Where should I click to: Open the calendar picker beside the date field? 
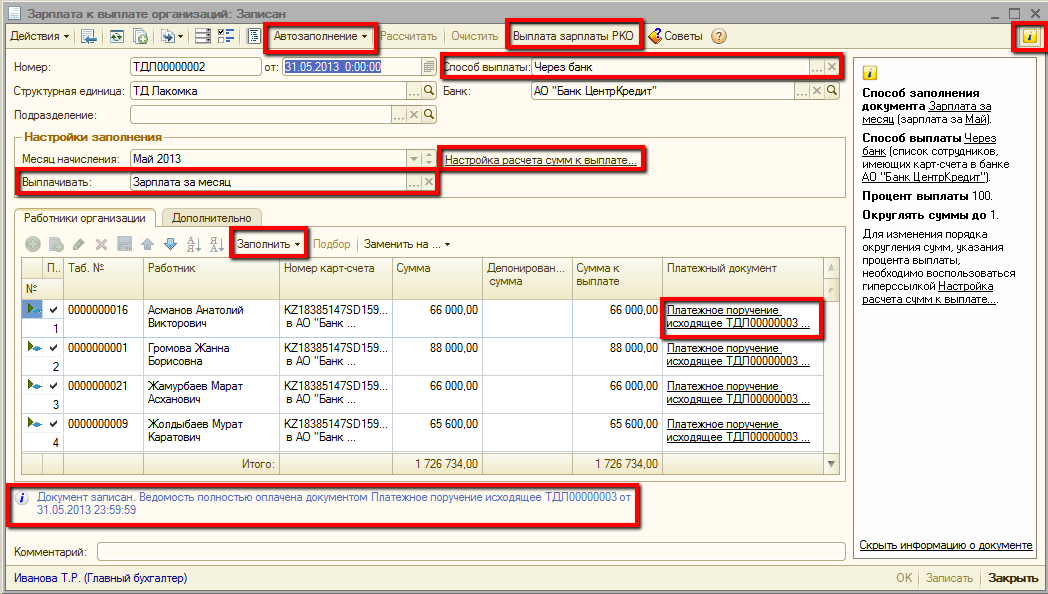pyautogui.click(x=429, y=67)
